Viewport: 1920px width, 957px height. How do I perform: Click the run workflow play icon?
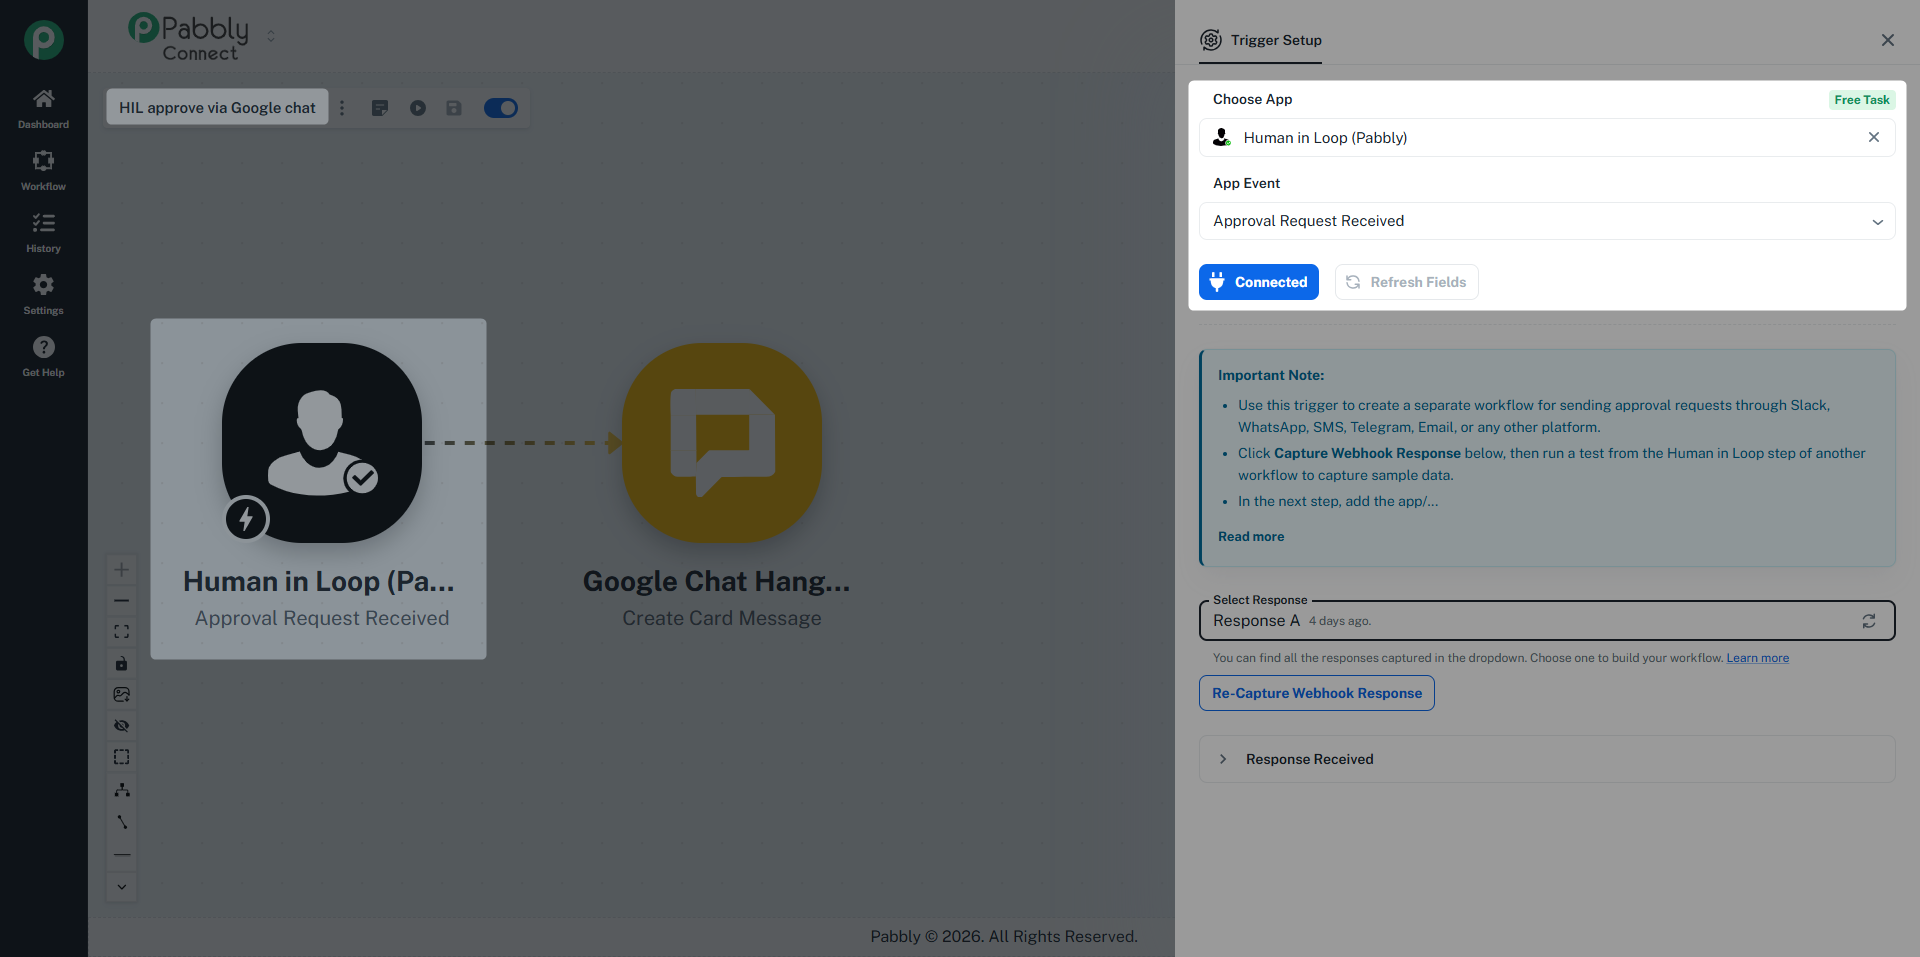(x=418, y=108)
